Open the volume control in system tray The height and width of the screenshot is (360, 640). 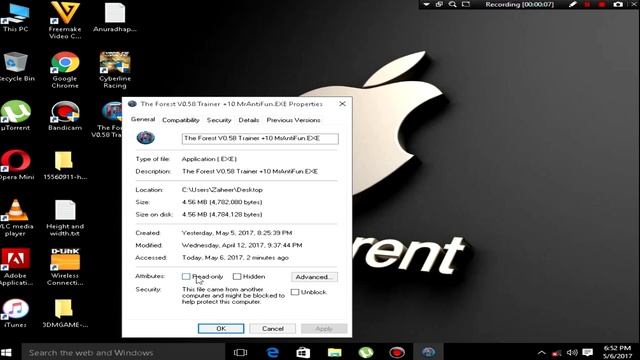[572, 352]
